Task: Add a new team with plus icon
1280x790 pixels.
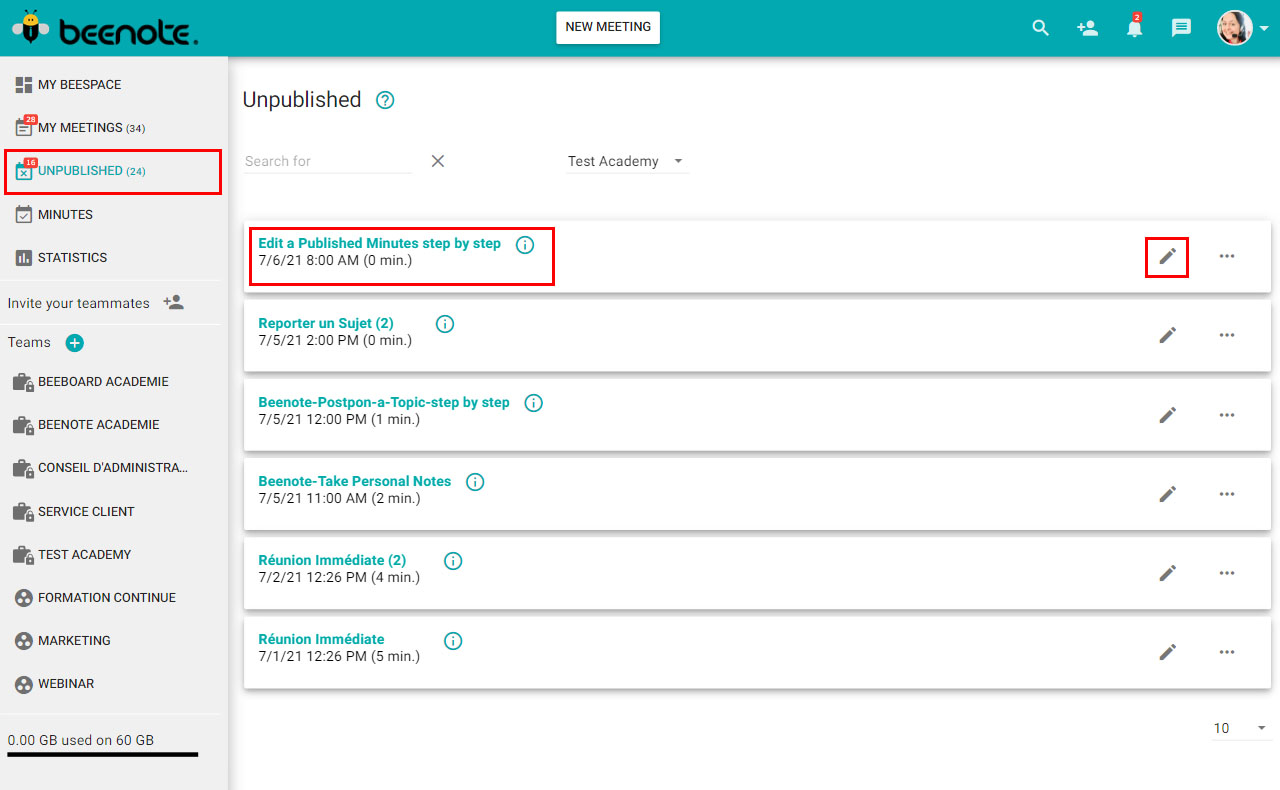Action: (75, 342)
